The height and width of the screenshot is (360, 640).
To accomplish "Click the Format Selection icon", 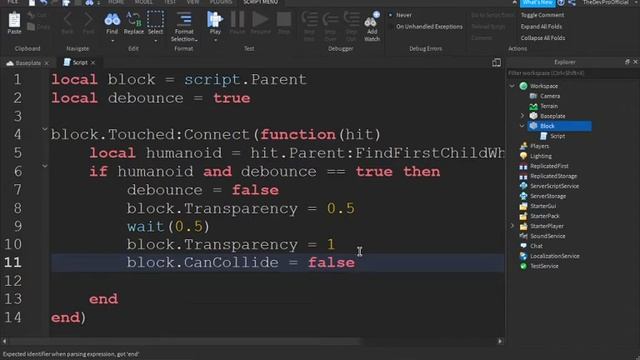I will (184, 19).
